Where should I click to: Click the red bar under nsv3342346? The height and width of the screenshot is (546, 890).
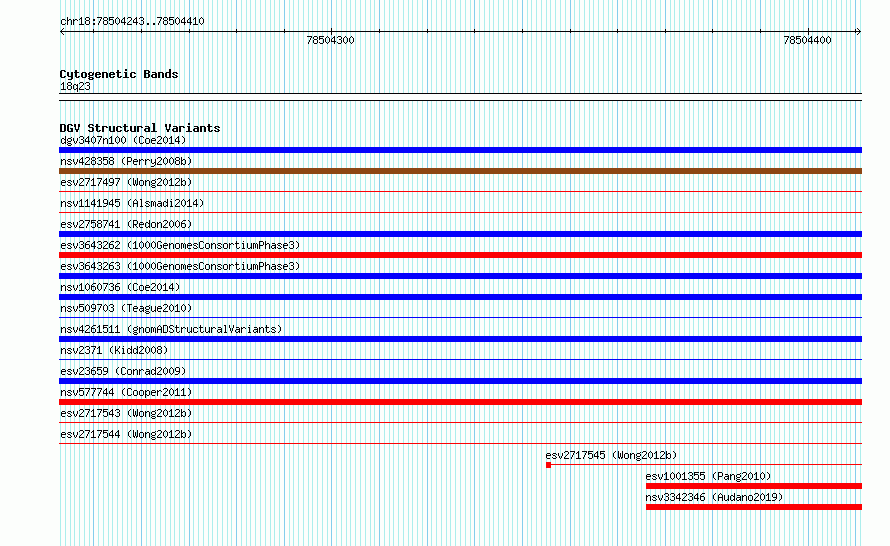coord(754,507)
